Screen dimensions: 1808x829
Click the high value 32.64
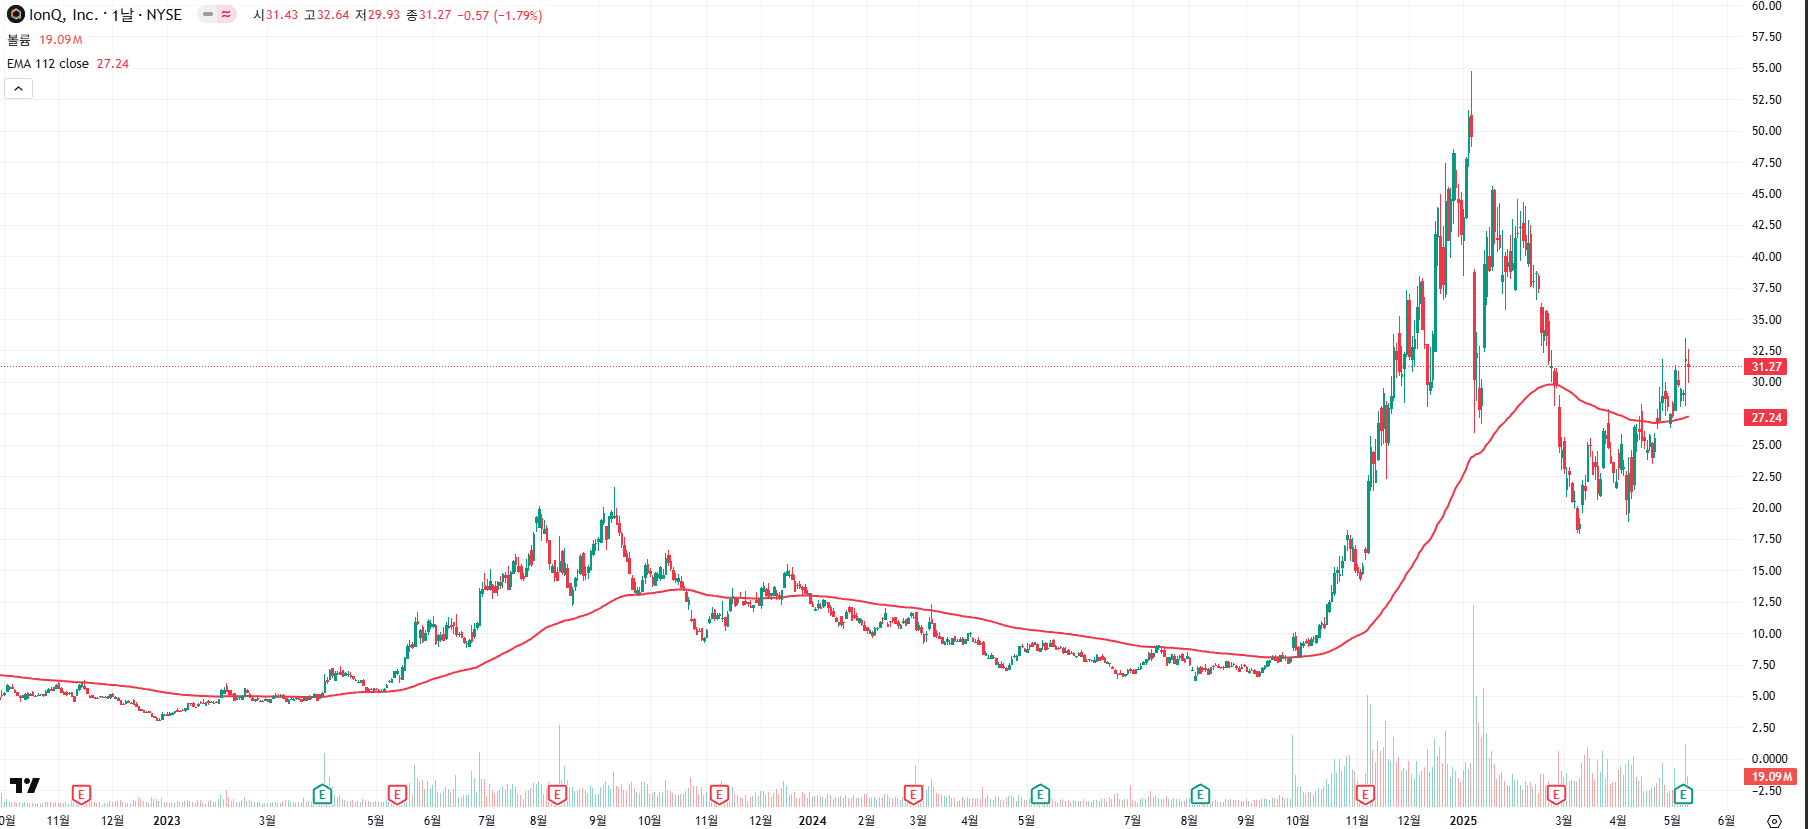click(333, 15)
